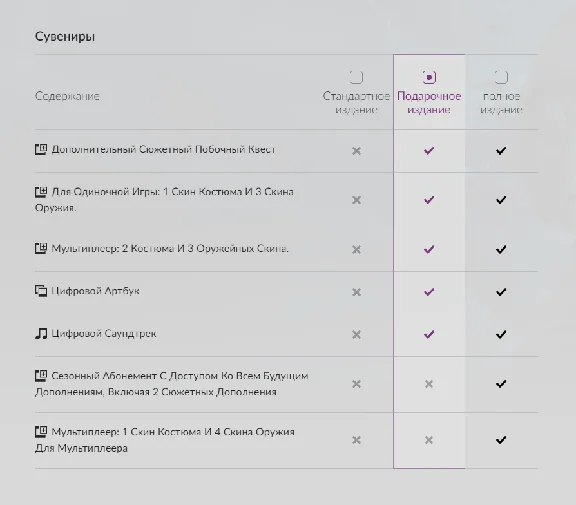Click the Стандартное издание column label
Screen dimensions: 576x505
click(x=356, y=102)
